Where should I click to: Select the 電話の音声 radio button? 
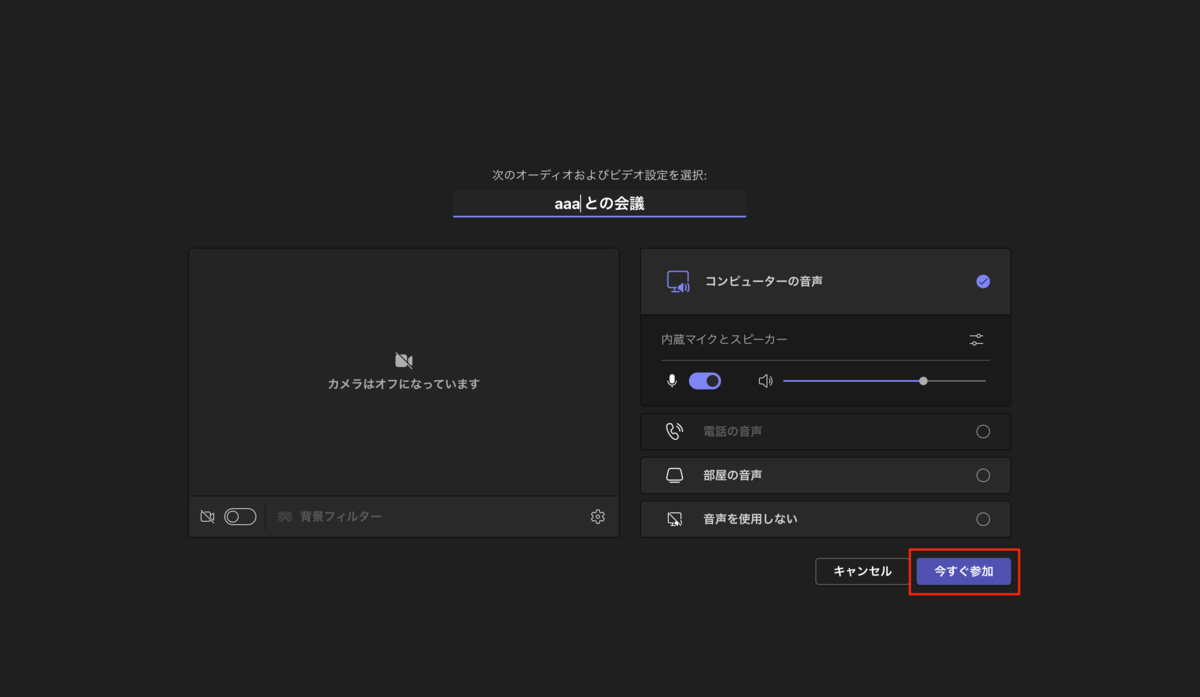(983, 431)
